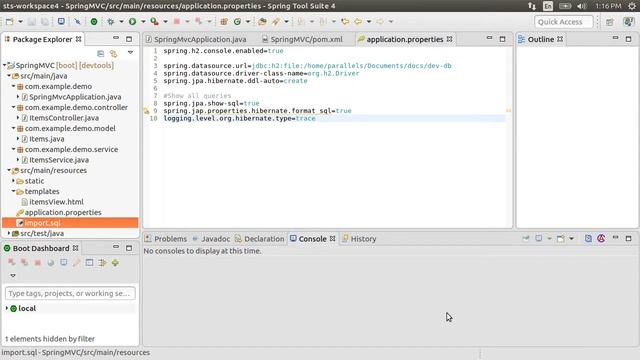Click the line 10 logging.level property text
The height and width of the screenshot is (360, 640).
[x=240, y=118]
